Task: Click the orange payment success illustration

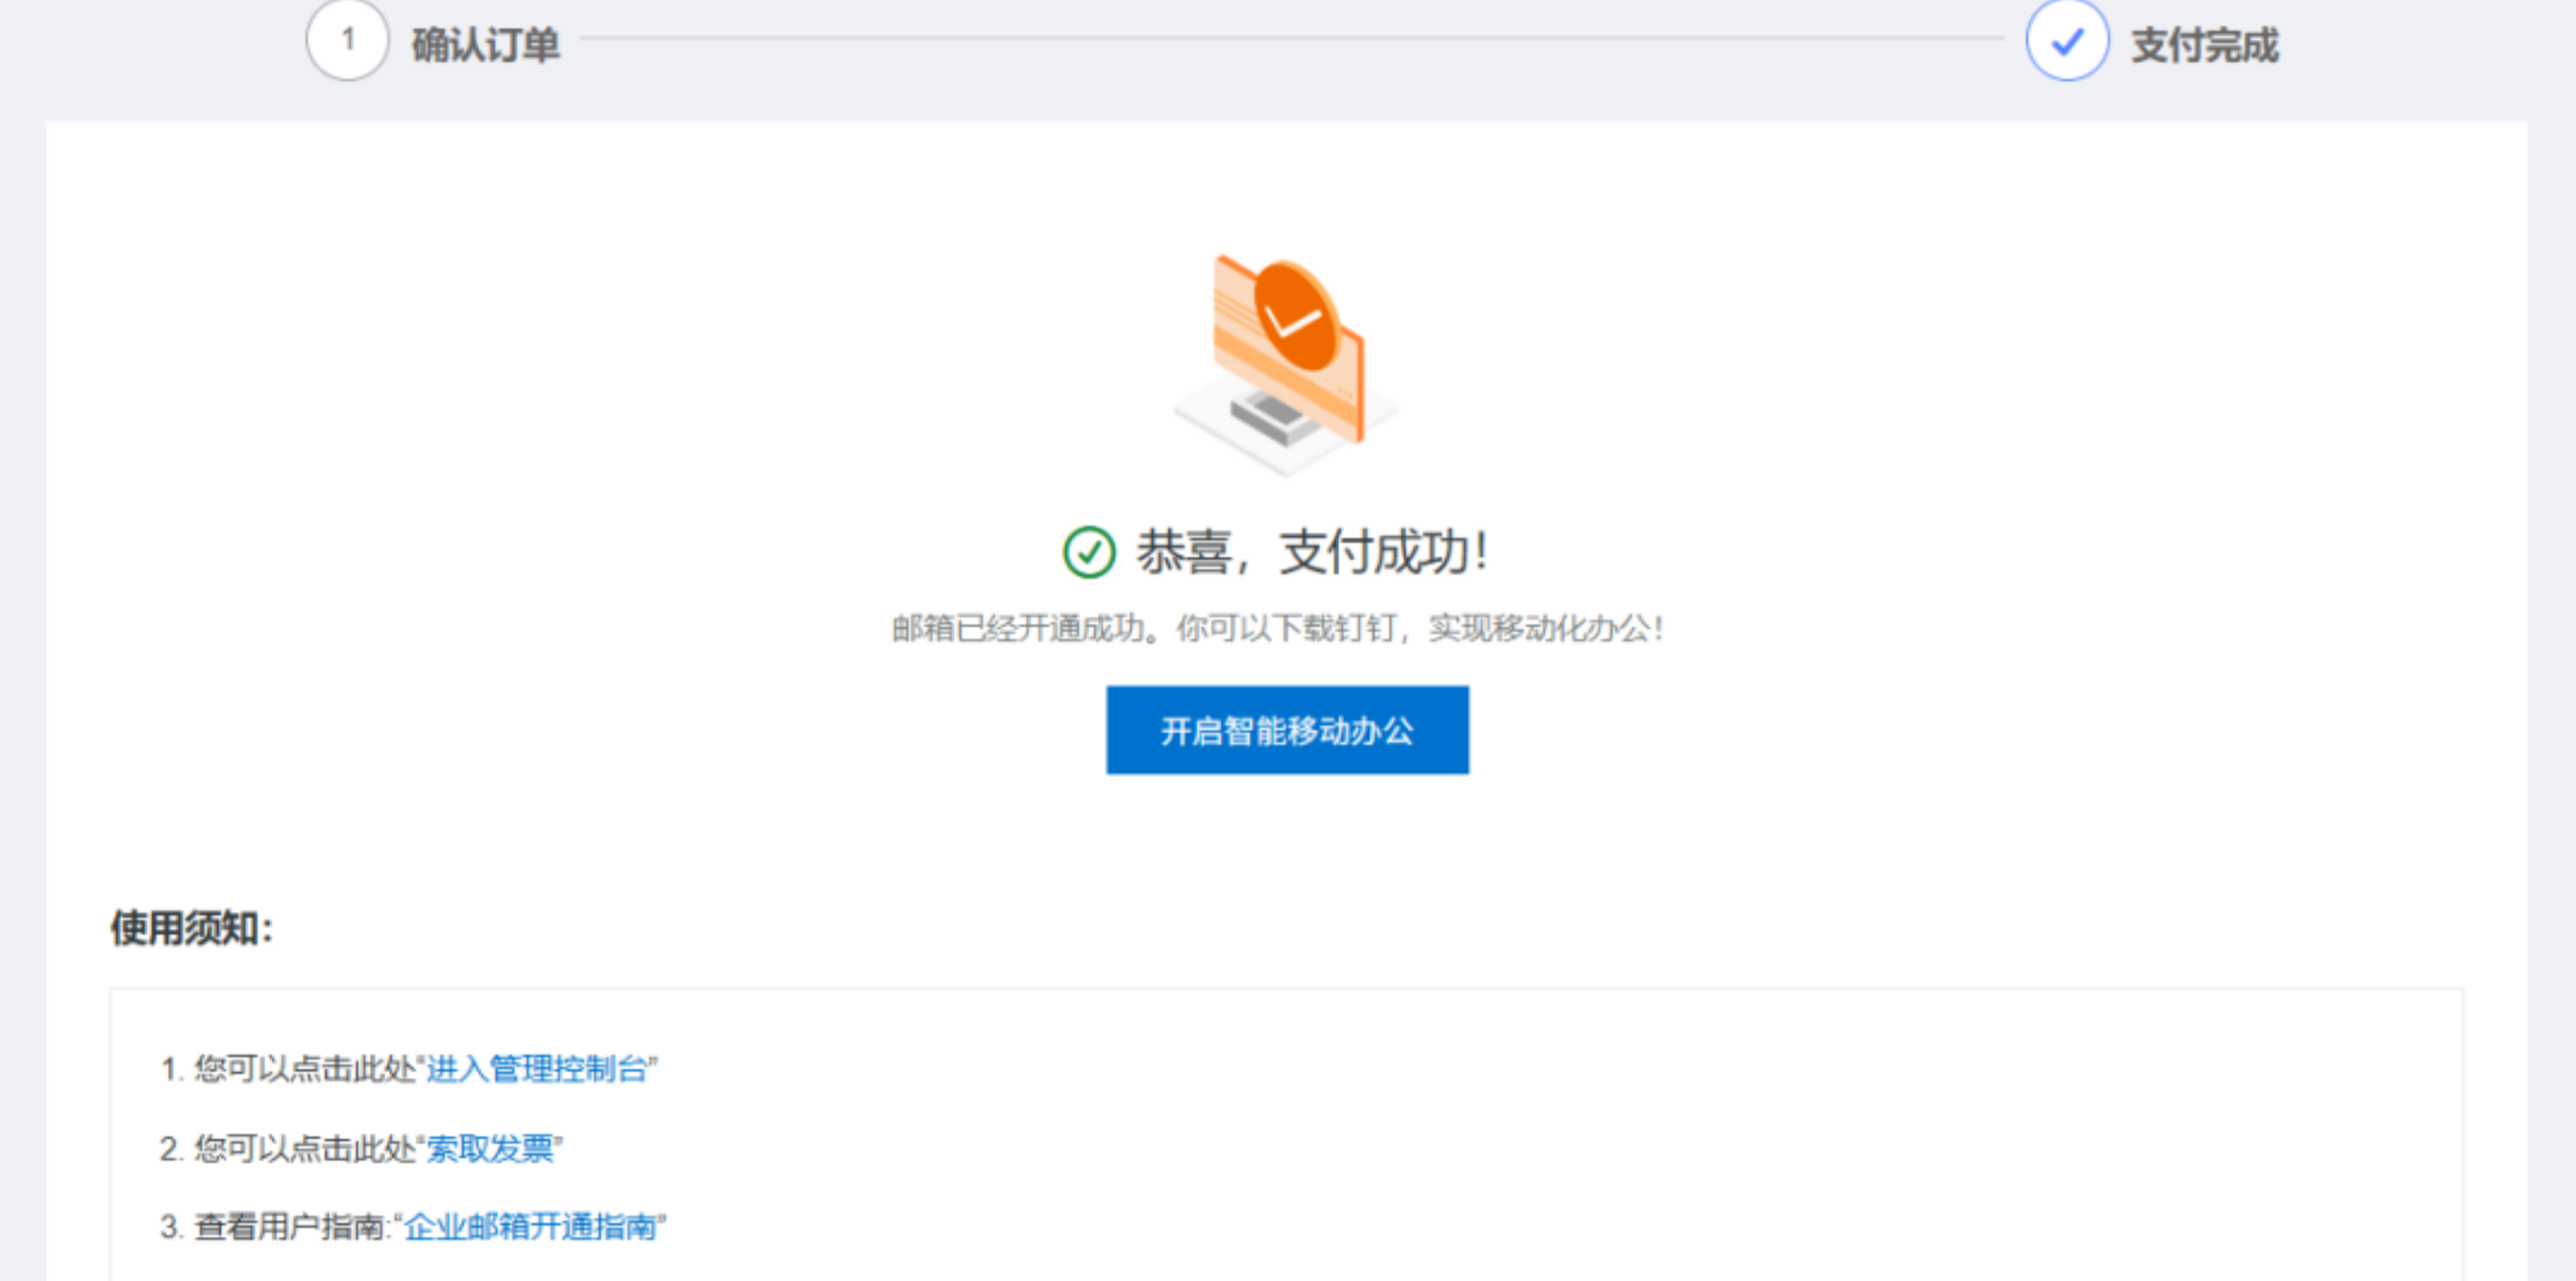Action: click(1286, 366)
